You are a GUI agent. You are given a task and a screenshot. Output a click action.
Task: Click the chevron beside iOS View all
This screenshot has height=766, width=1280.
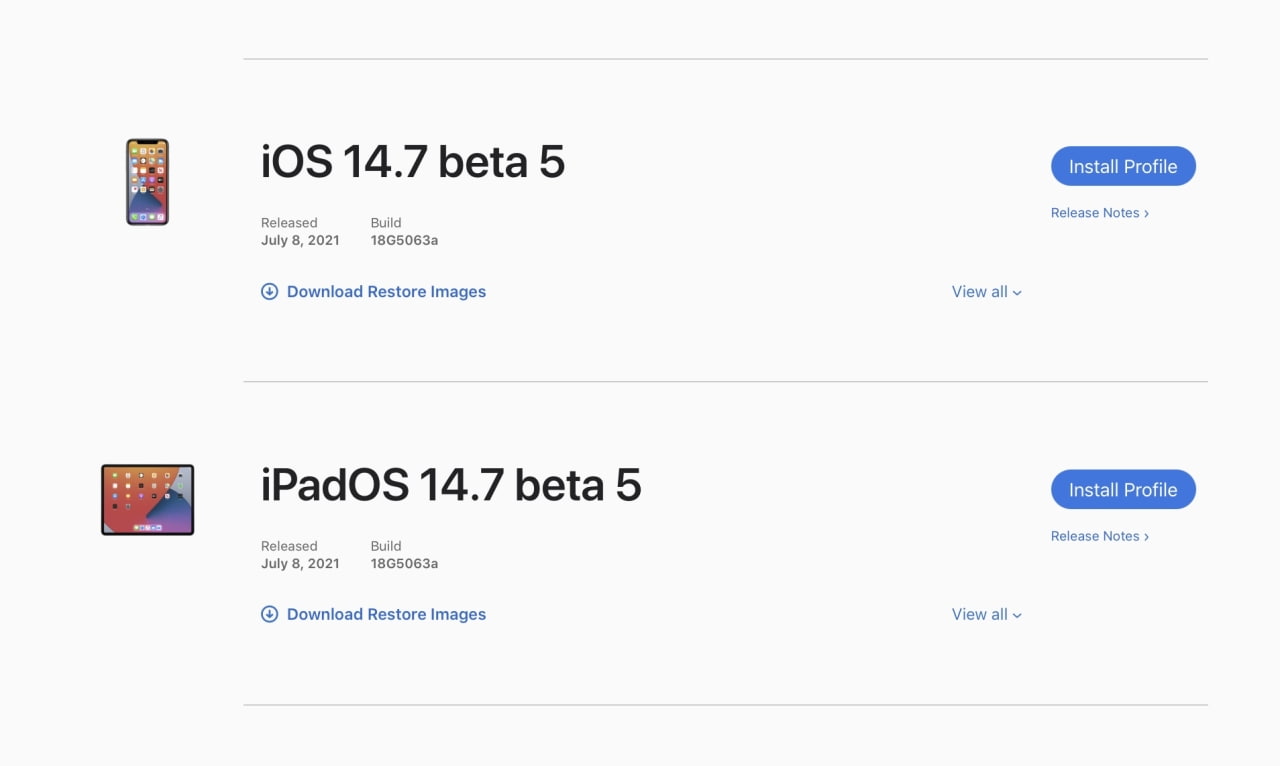1017,293
